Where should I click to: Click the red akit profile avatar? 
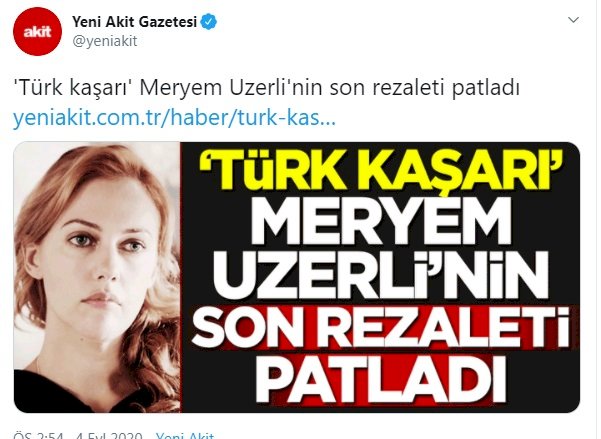tap(37, 31)
